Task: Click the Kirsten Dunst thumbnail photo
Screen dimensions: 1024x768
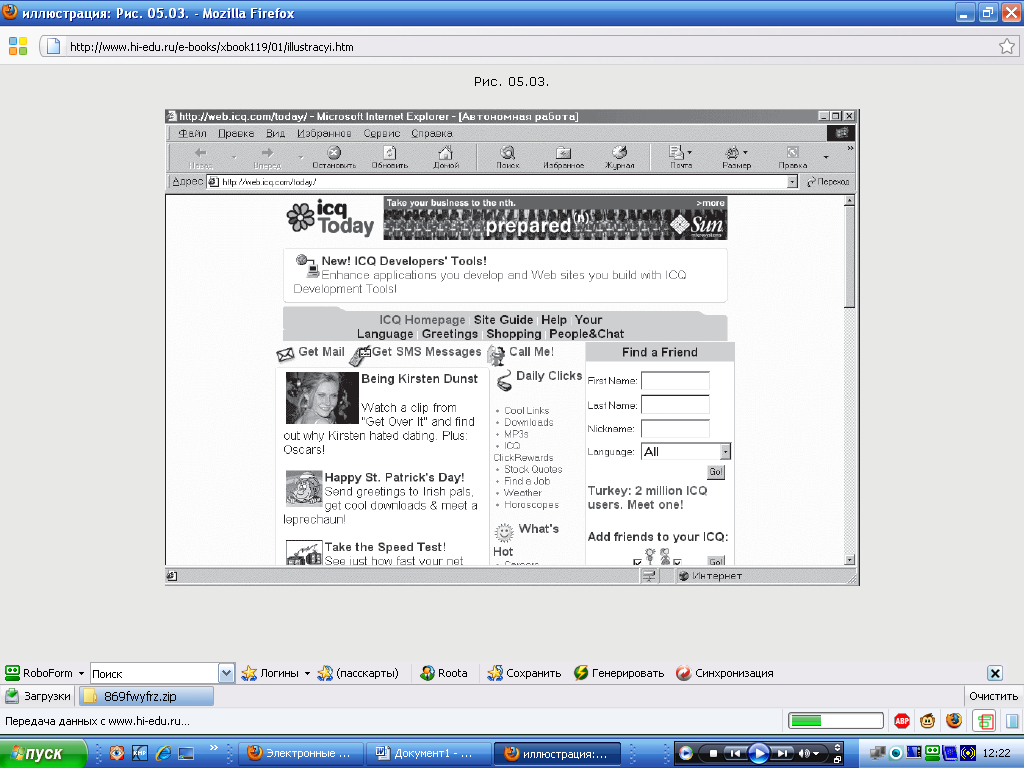Action: 322,398
